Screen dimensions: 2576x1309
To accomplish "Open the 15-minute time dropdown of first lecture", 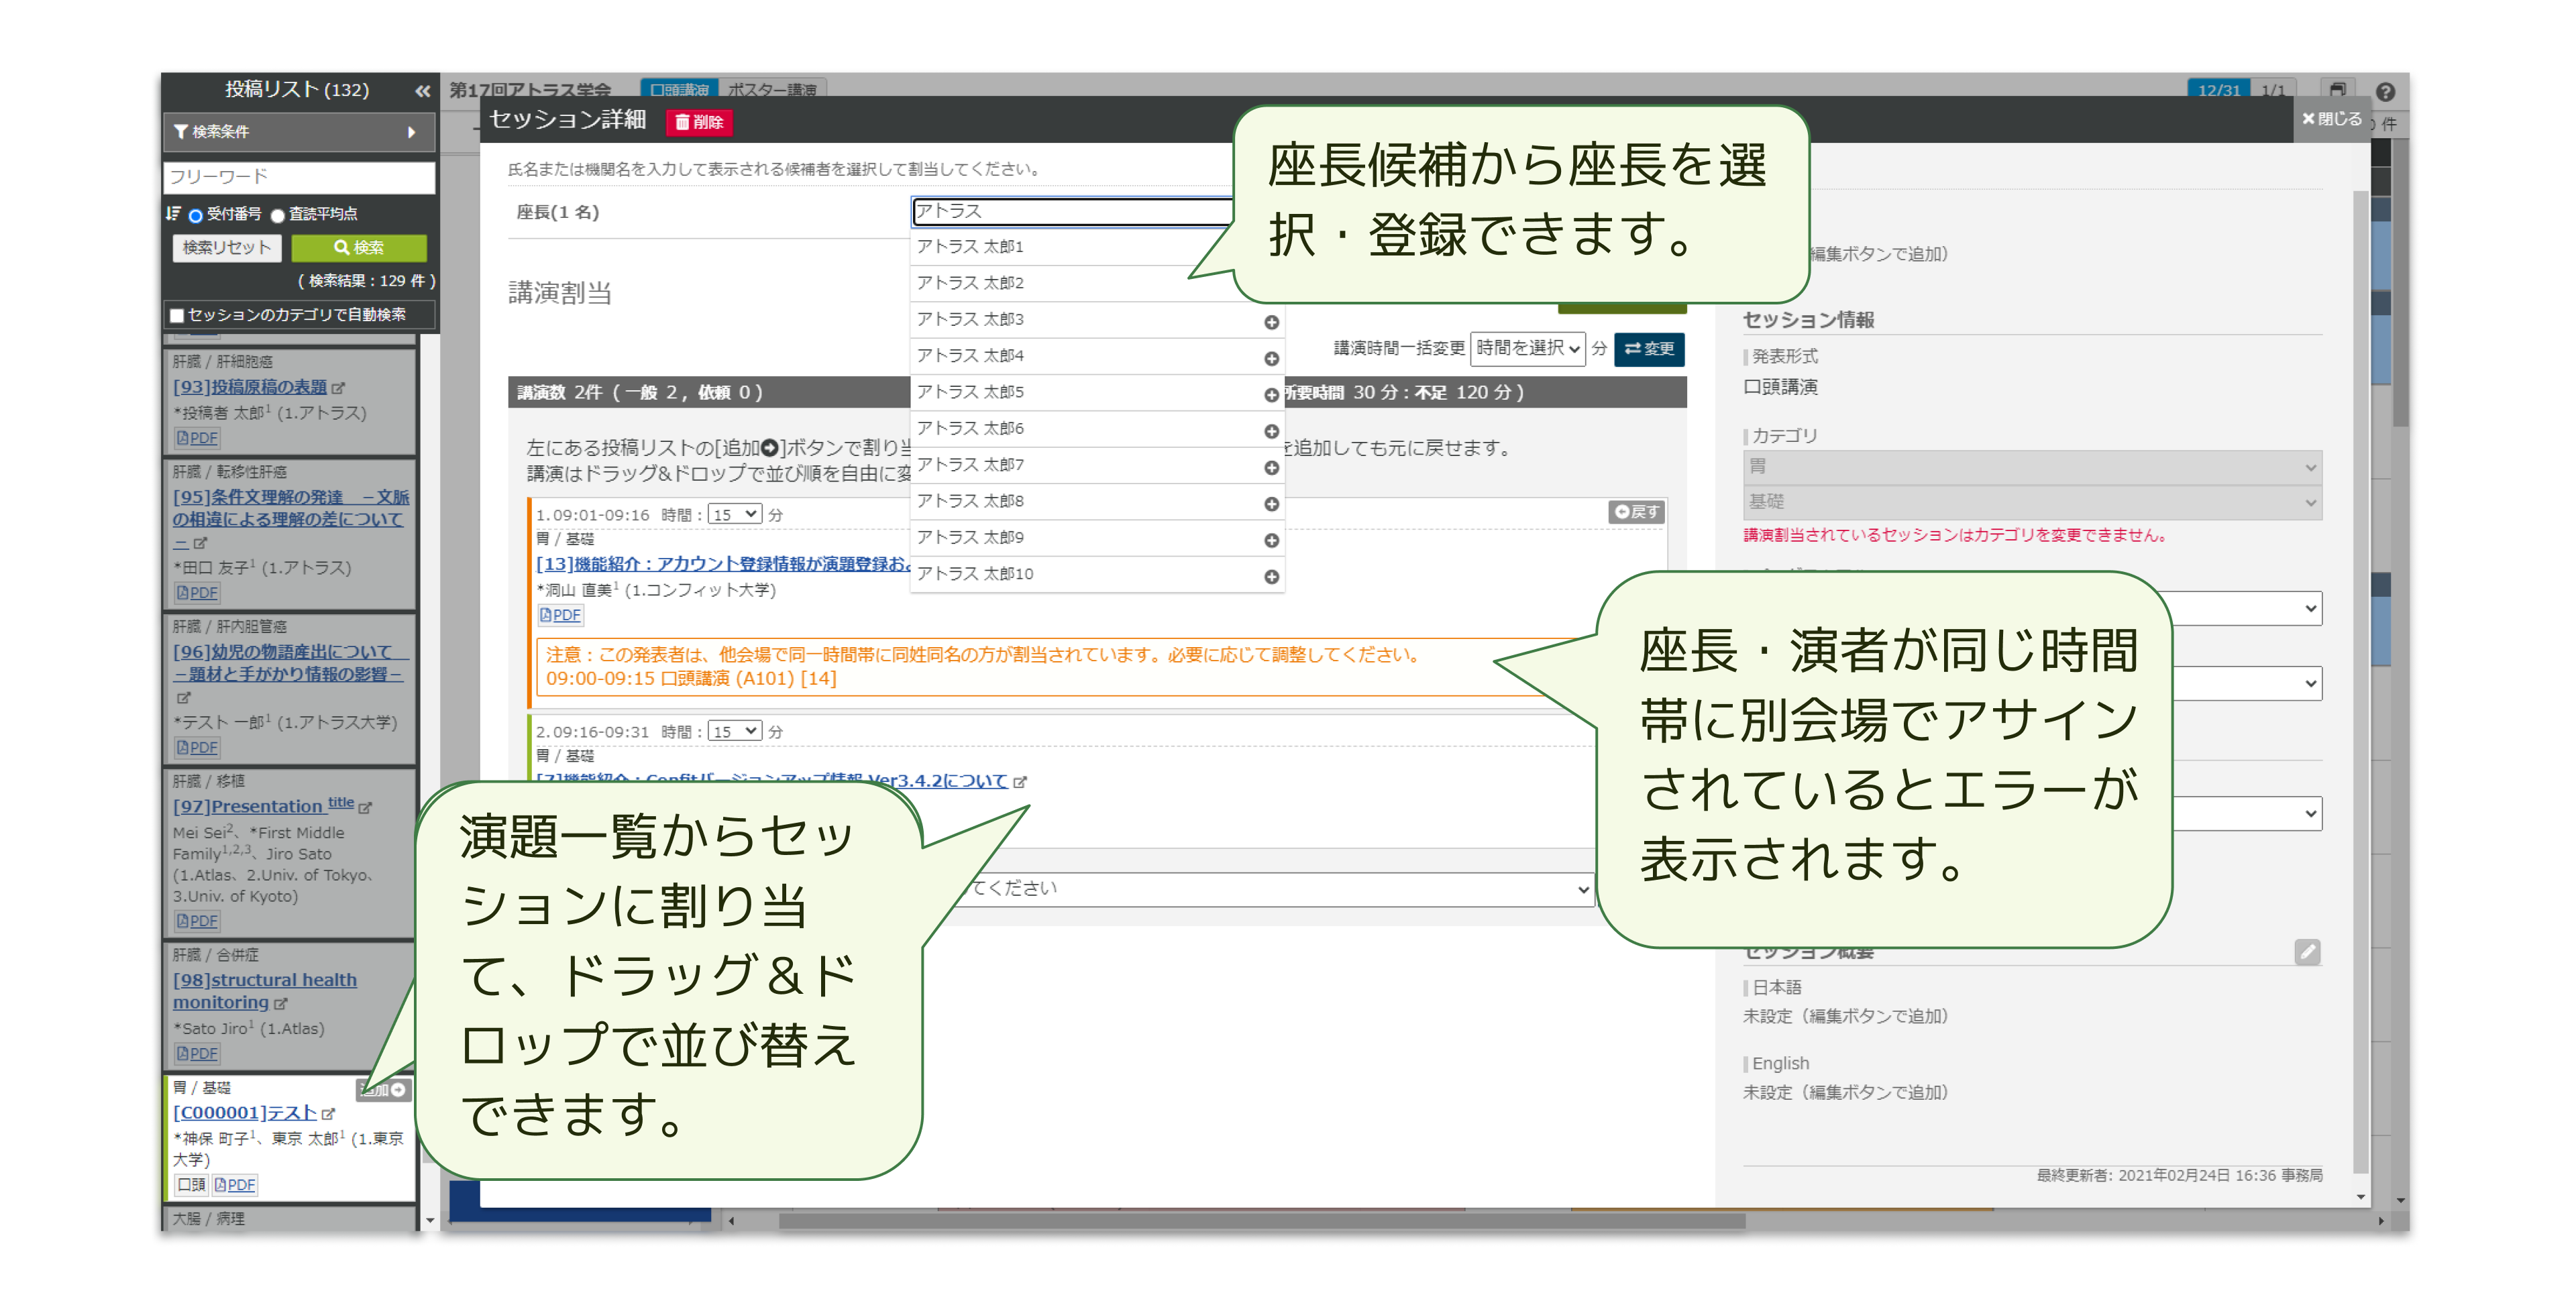I will [734, 515].
